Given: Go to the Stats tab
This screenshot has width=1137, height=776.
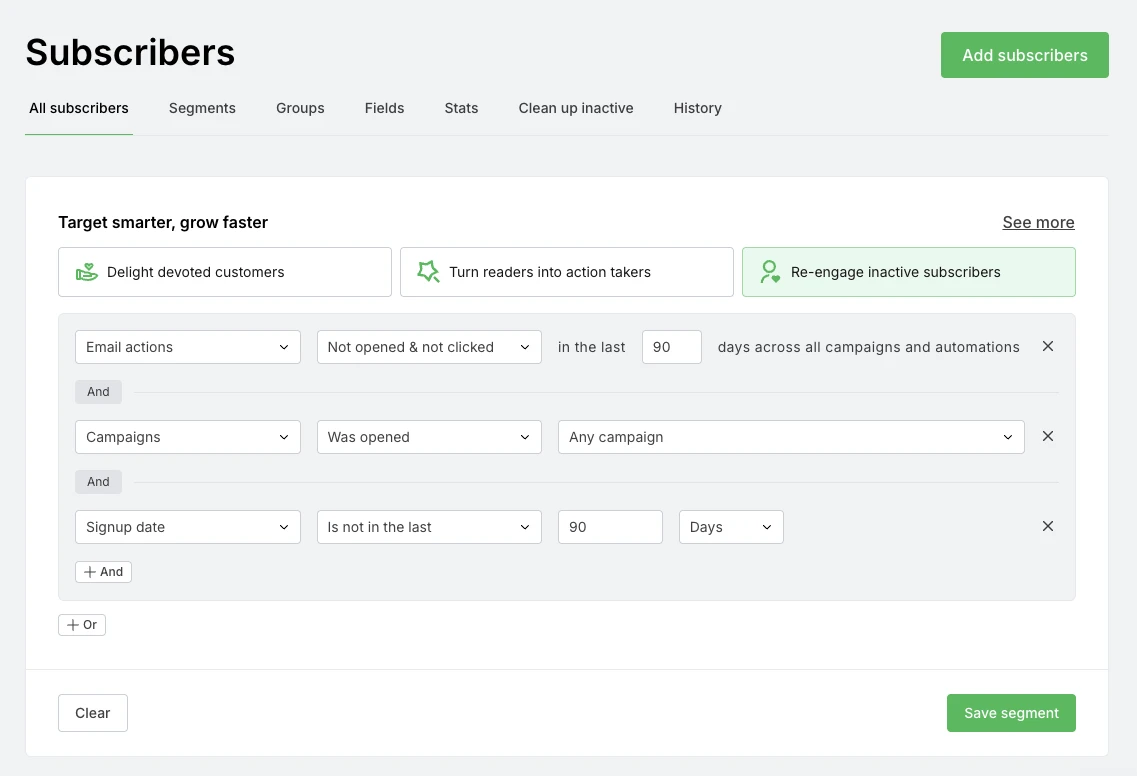Looking at the screenshot, I should tap(461, 108).
